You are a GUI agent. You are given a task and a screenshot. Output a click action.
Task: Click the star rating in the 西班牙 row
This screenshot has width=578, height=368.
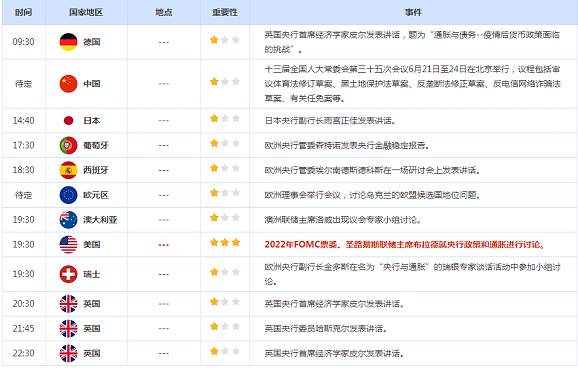pyautogui.click(x=225, y=168)
